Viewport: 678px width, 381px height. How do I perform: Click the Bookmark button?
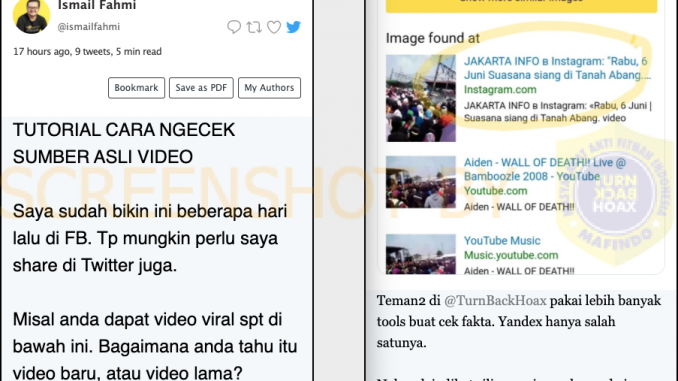136,88
